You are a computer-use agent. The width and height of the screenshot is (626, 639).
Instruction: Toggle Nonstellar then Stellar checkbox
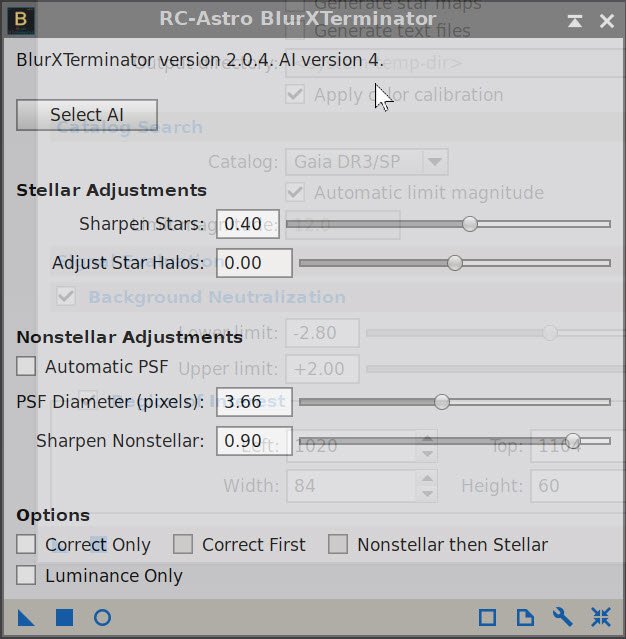[338, 544]
